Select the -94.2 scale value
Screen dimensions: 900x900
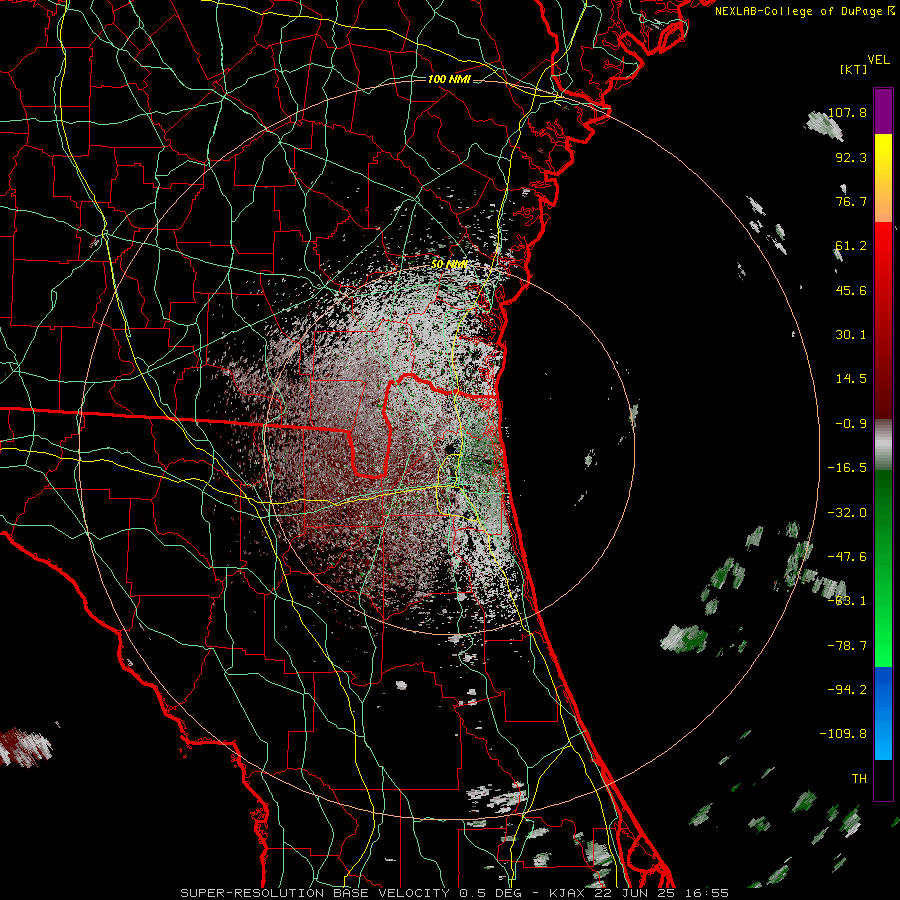click(847, 690)
